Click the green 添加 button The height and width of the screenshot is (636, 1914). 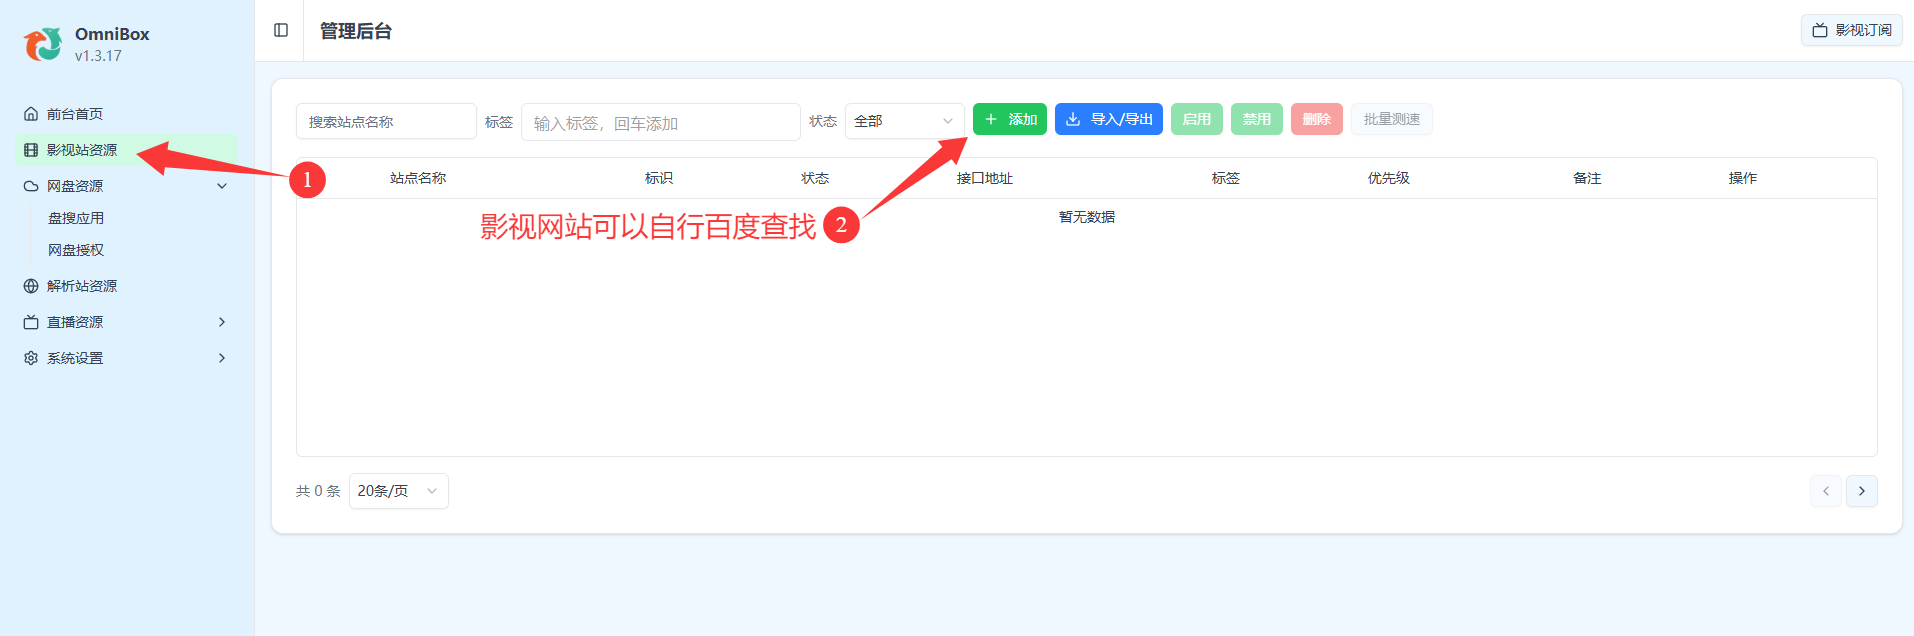(x=1010, y=119)
